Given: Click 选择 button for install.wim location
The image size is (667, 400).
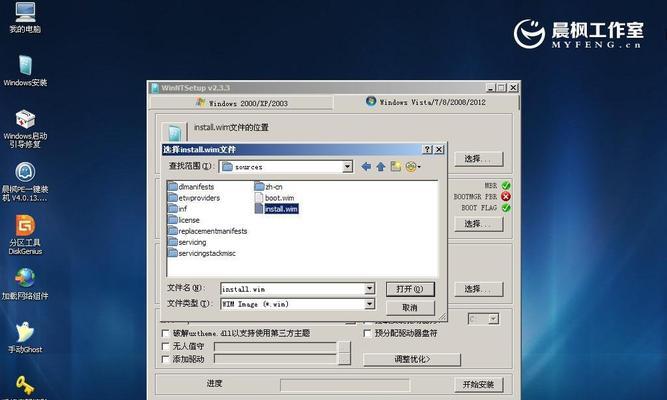Looking at the screenshot, I should 479,159.
